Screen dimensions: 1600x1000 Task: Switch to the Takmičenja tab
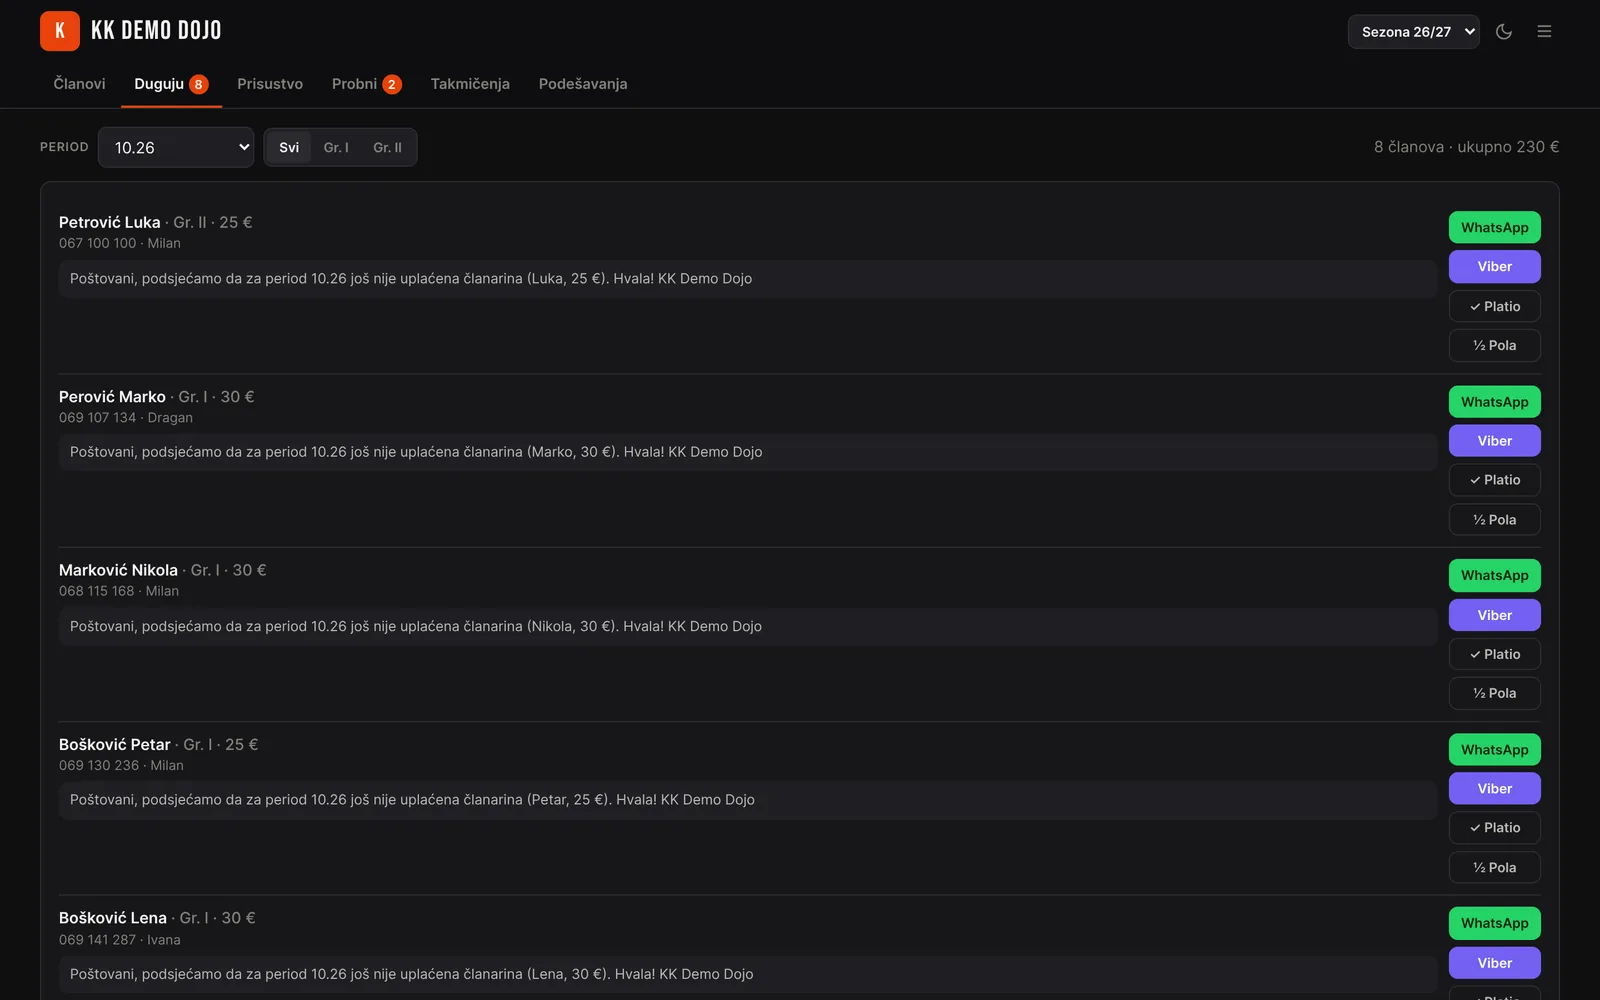(x=470, y=84)
